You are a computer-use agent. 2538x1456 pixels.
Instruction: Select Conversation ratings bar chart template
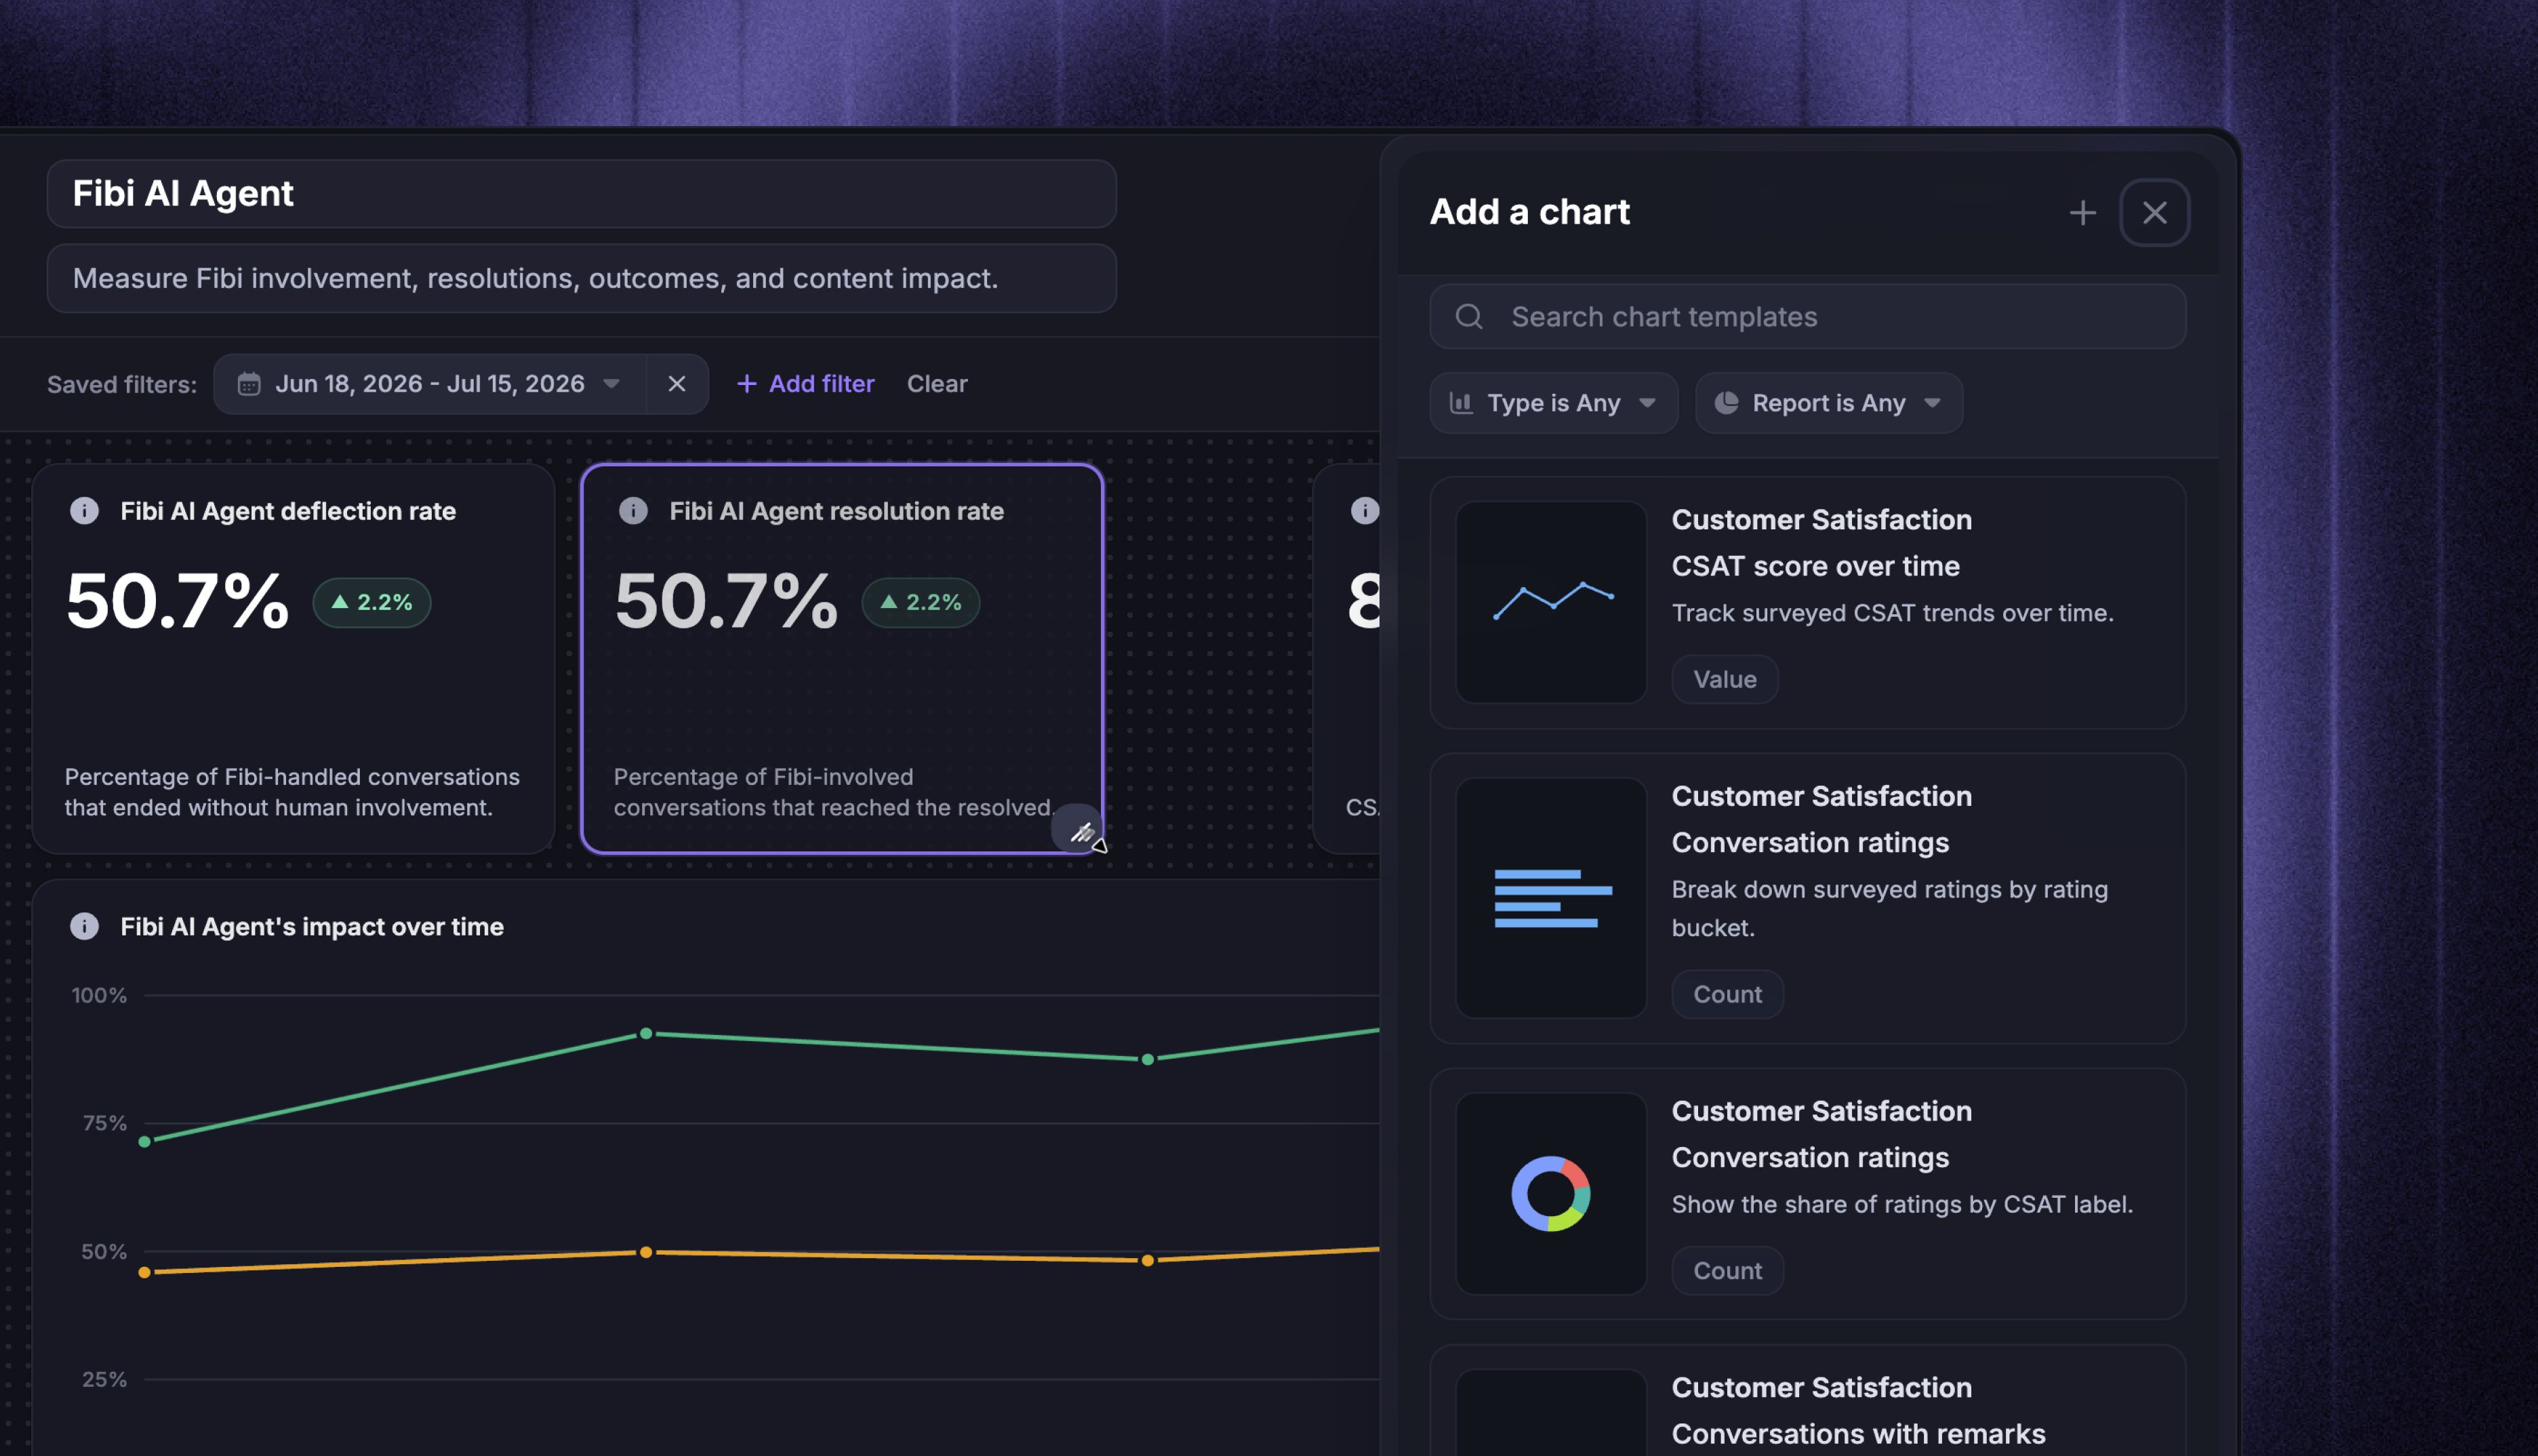[1807, 898]
